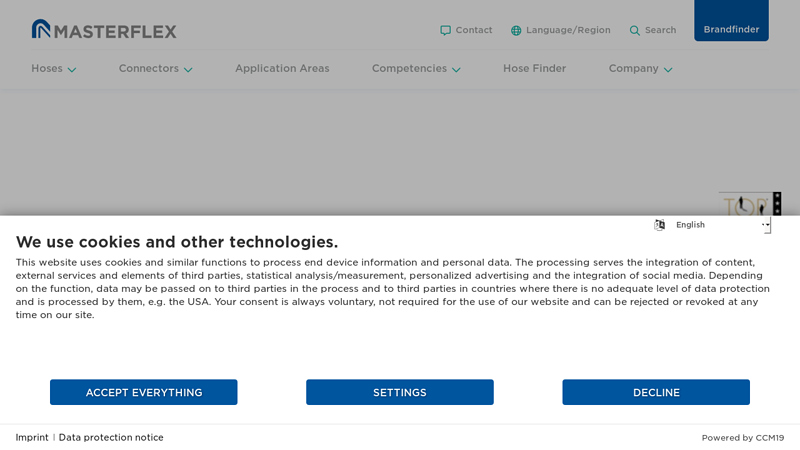Open the Imprint link
This screenshot has height=450, width=800.
(32, 437)
